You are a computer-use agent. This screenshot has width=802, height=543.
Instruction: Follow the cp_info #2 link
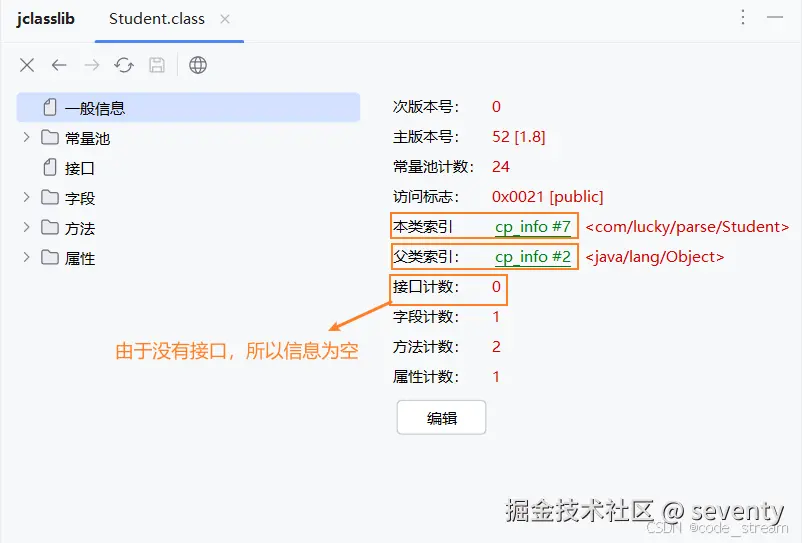pyautogui.click(x=532, y=257)
